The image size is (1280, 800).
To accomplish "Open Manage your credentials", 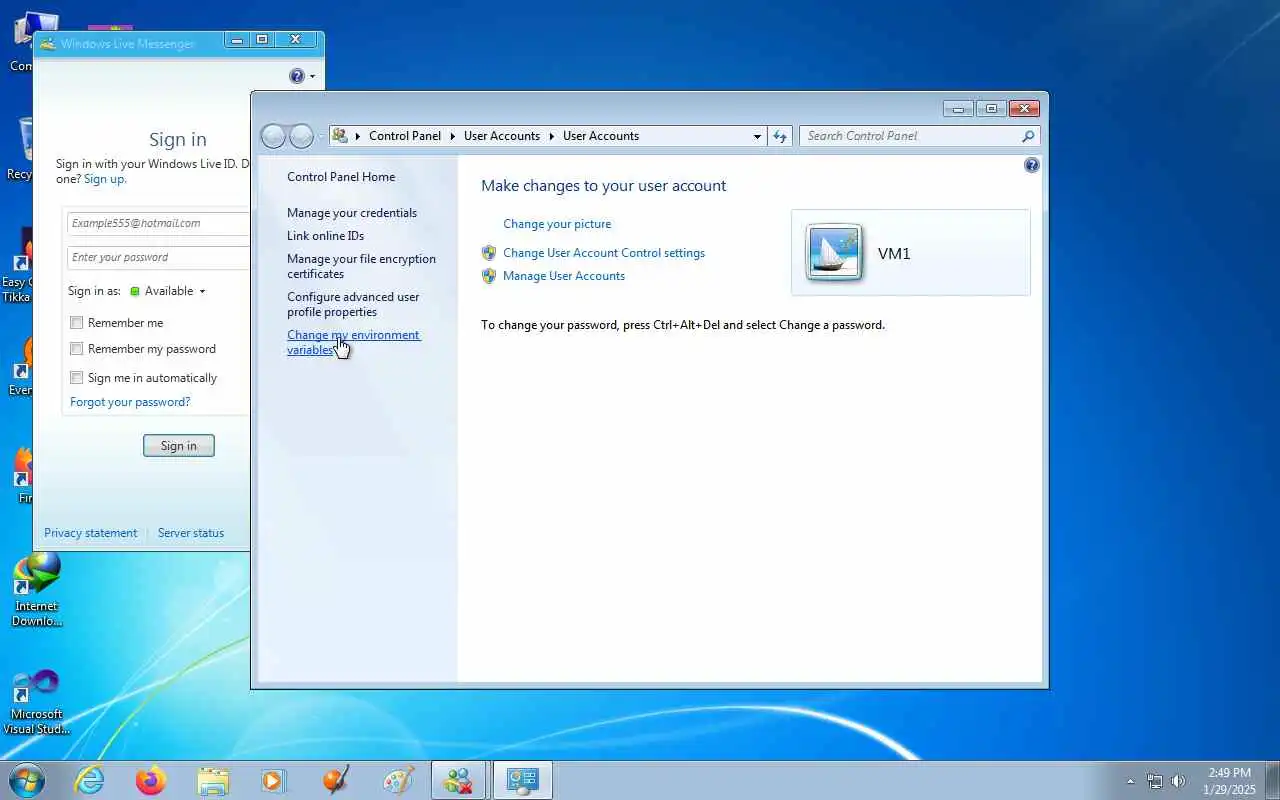I will coord(352,213).
